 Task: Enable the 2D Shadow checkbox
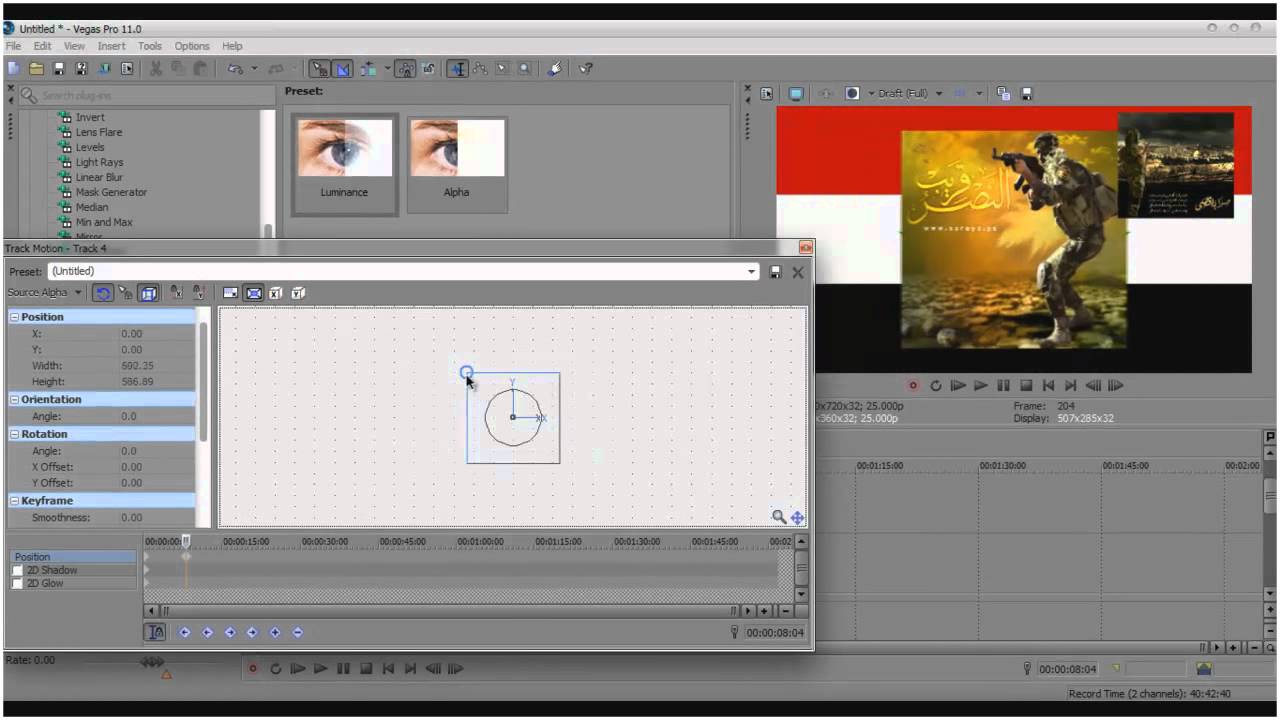(x=18, y=570)
